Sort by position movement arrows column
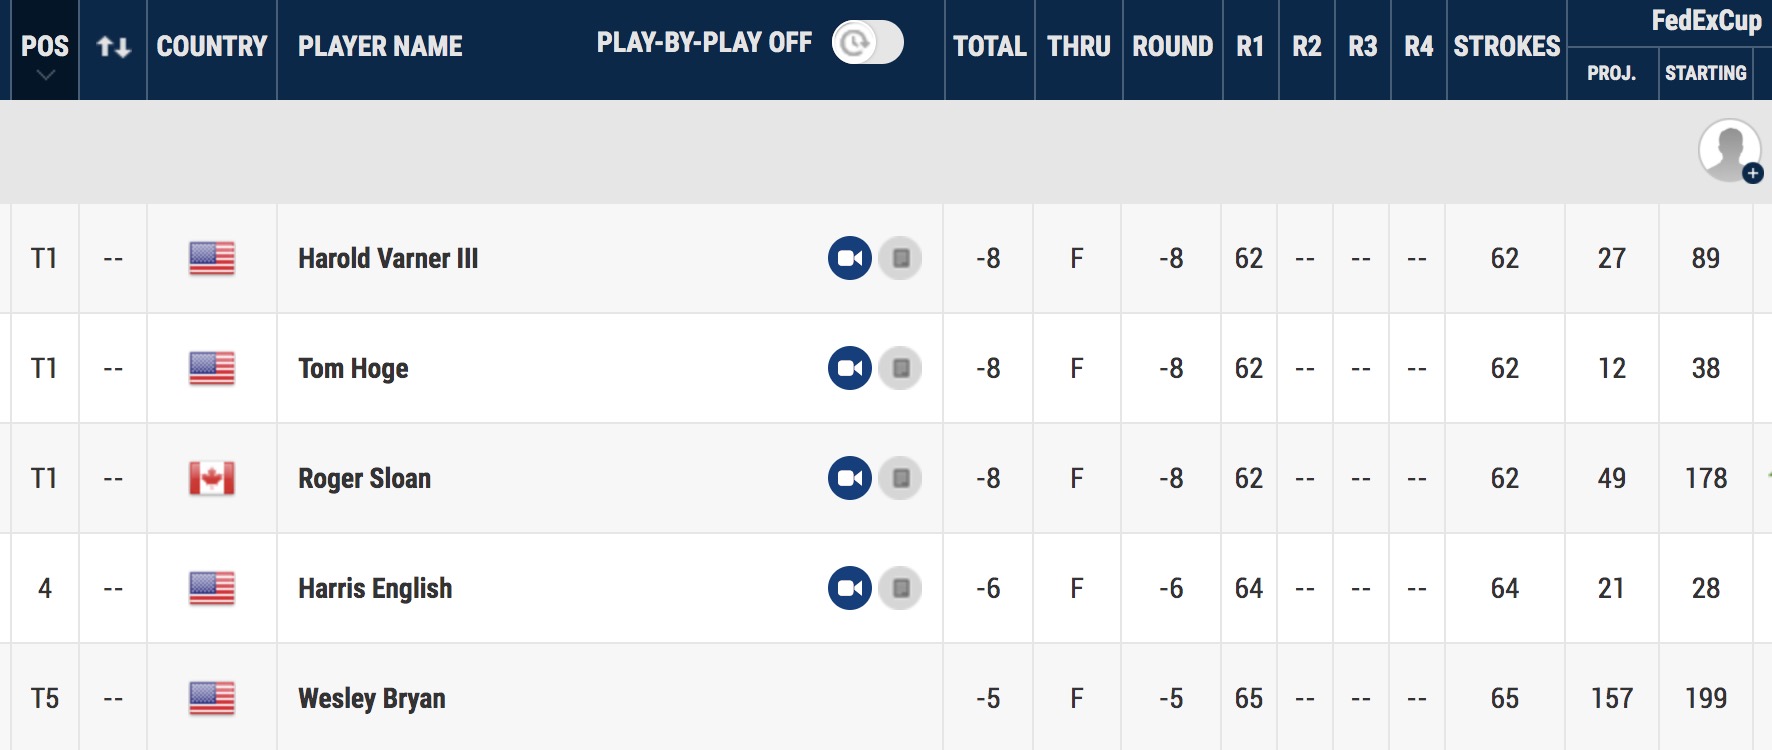This screenshot has height=750, width=1772. 113,47
